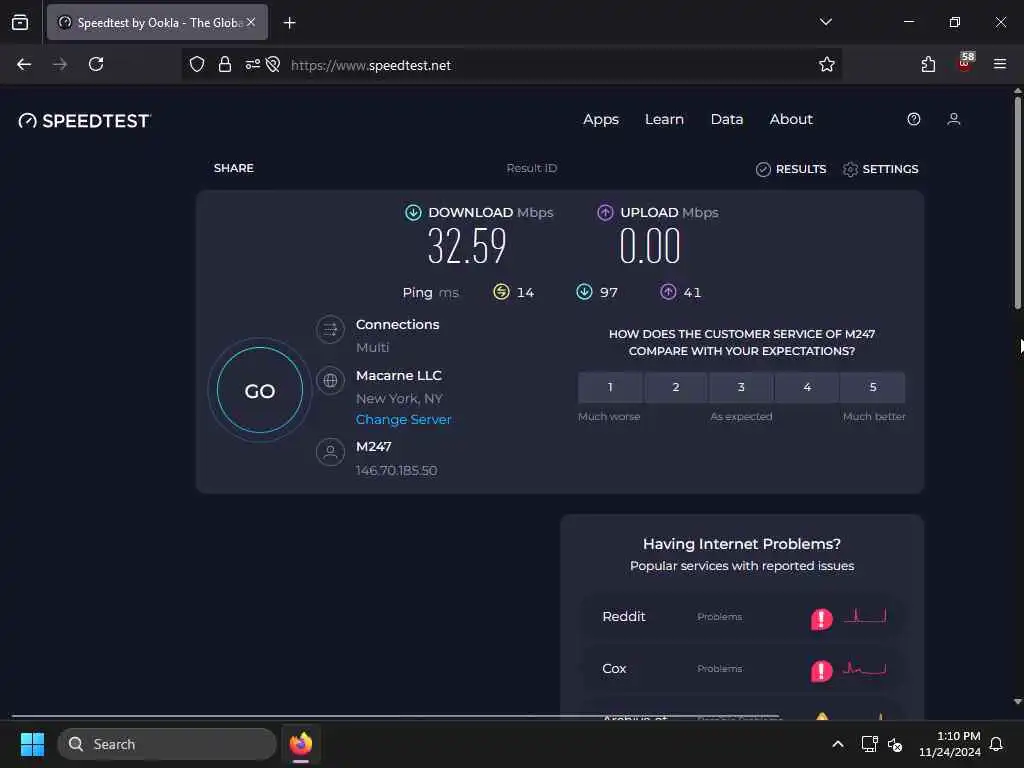Click the download latency icon next to 97
Screen dimensions: 1024x768
coord(584,291)
